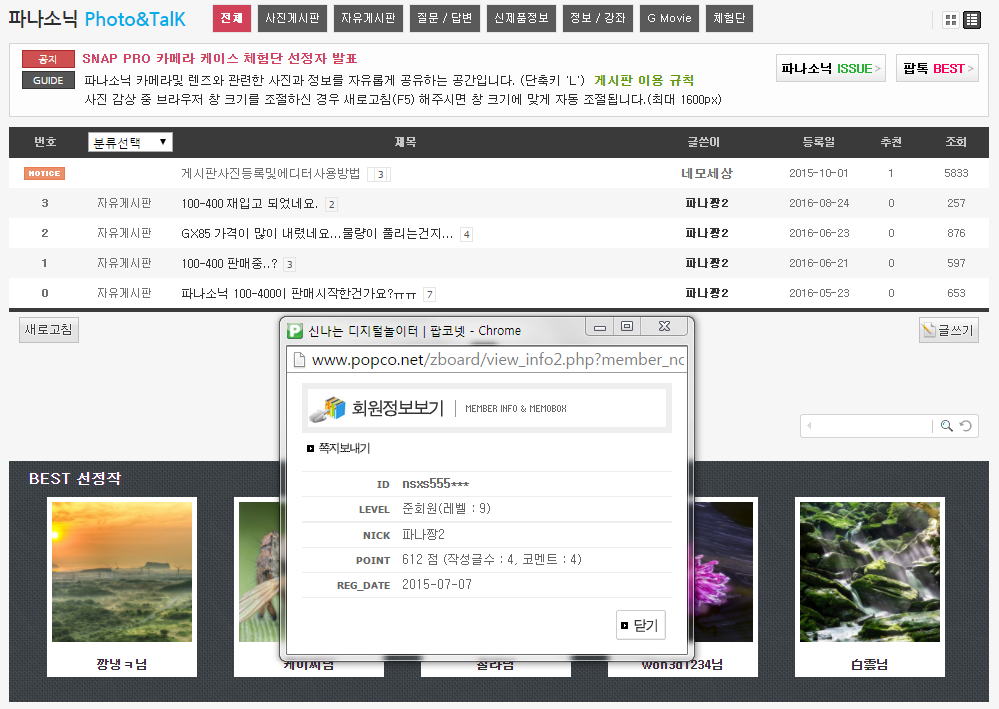Click the 파나소닉 ISSUE button
This screenshot has height=709, width=999.
[x=831, y=68]
